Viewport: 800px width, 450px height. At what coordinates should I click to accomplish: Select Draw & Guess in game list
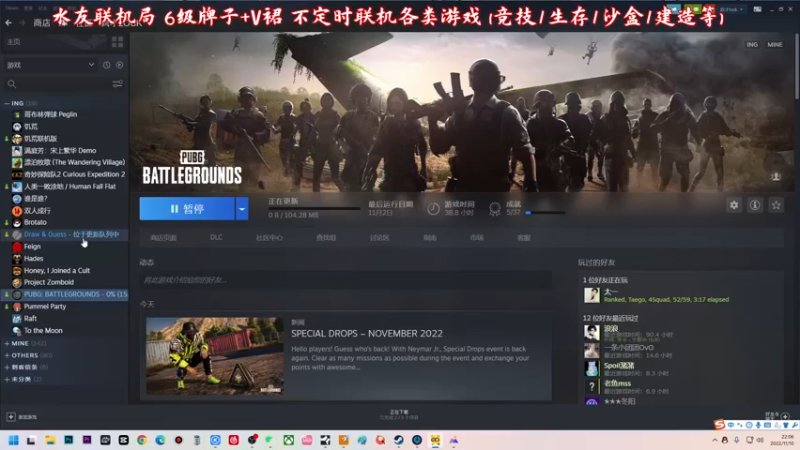point(71,234)
